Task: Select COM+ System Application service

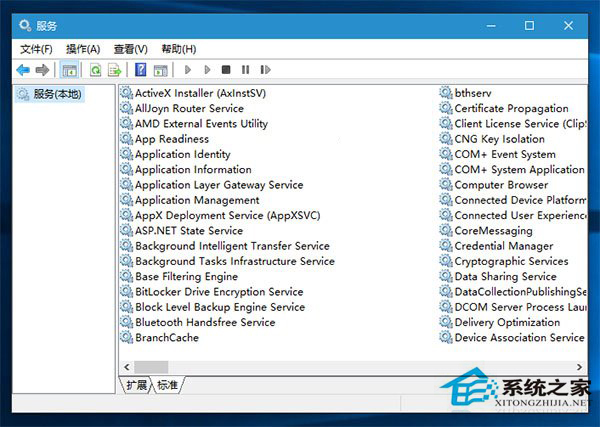Action: coord(512,169)
